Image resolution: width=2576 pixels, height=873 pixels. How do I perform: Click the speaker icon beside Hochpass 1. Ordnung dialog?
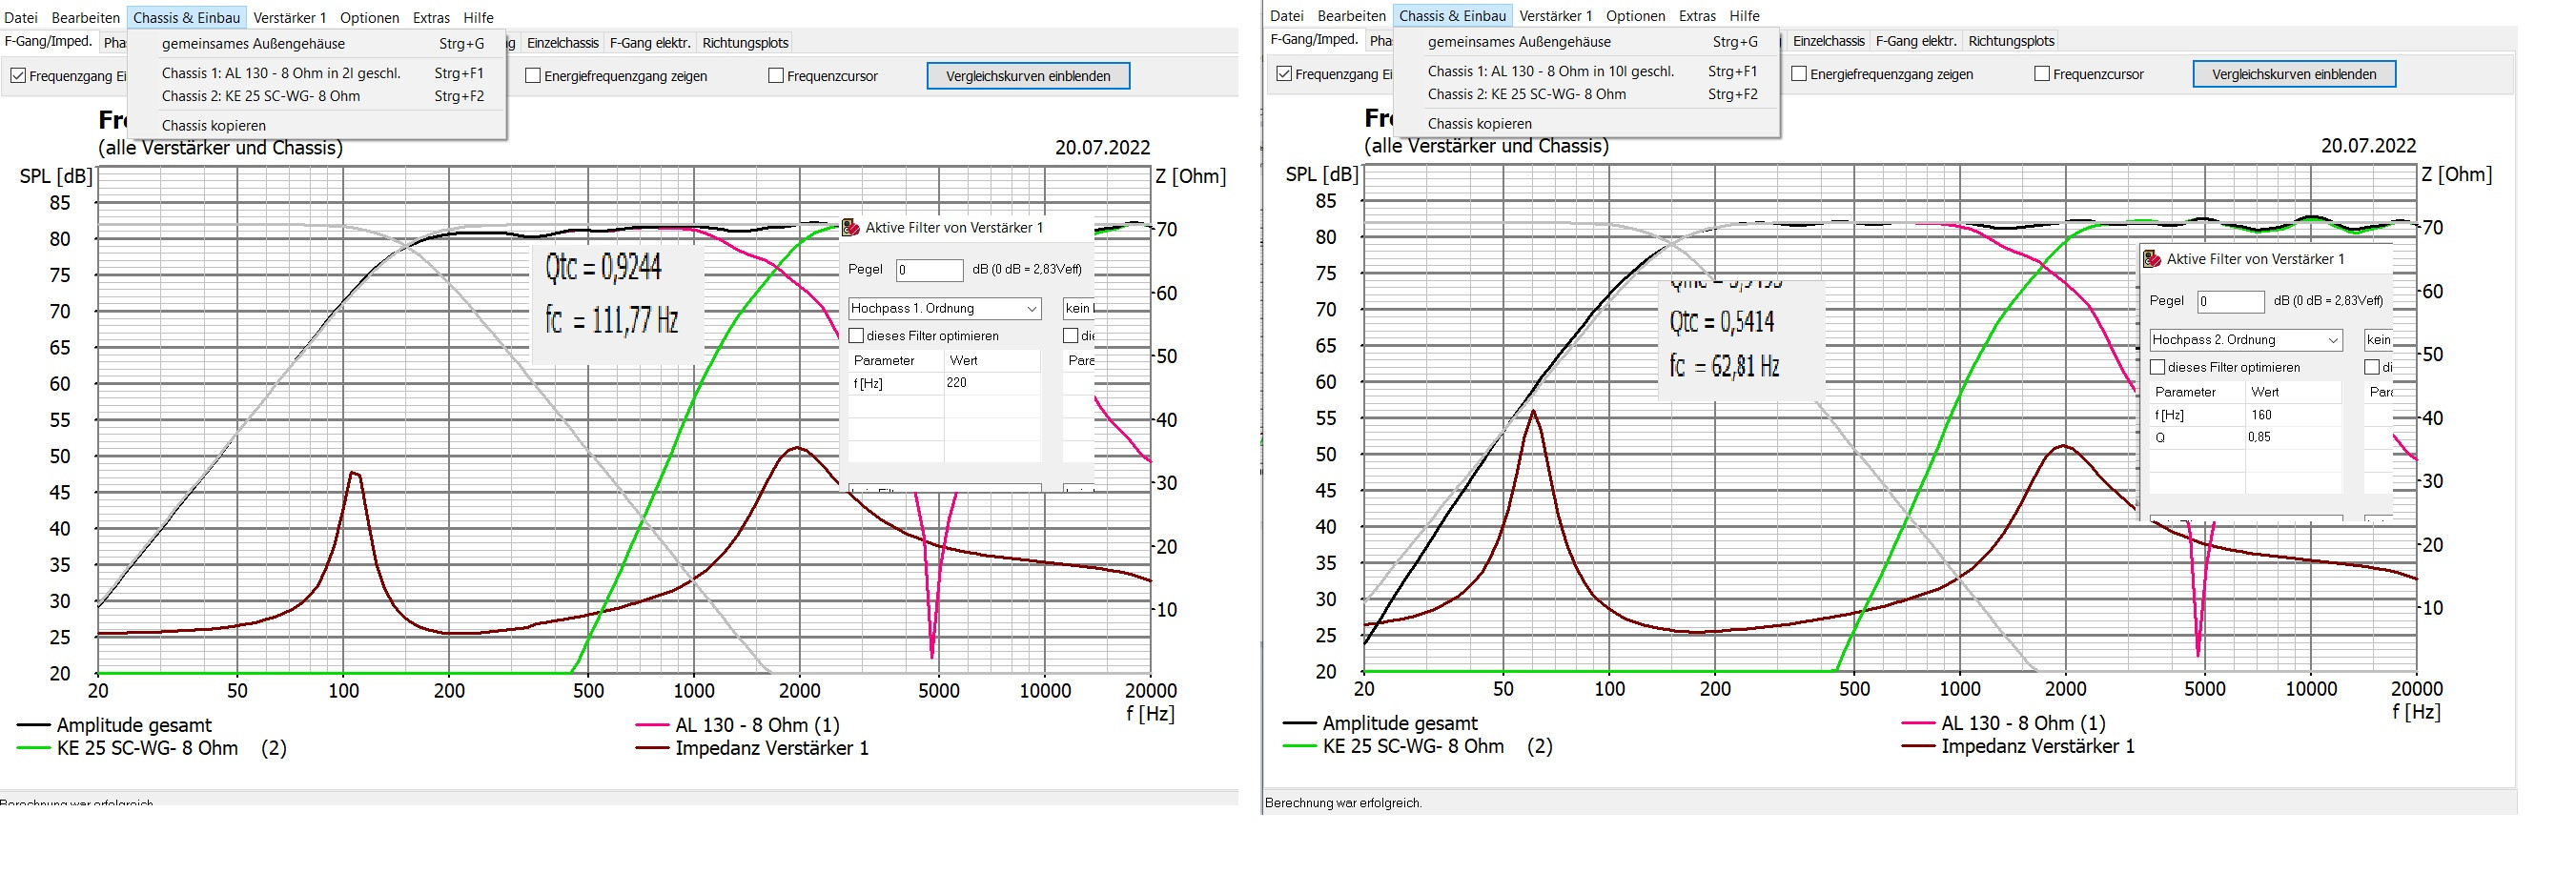pyautogui.click(x=851, y=228)
